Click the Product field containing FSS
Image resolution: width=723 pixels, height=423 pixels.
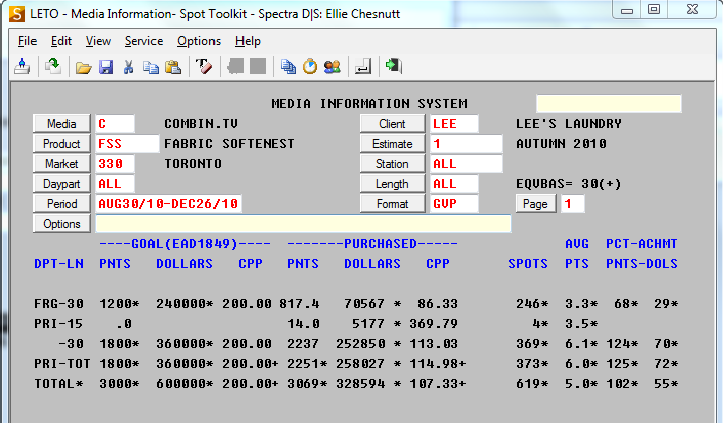[127, 143]
